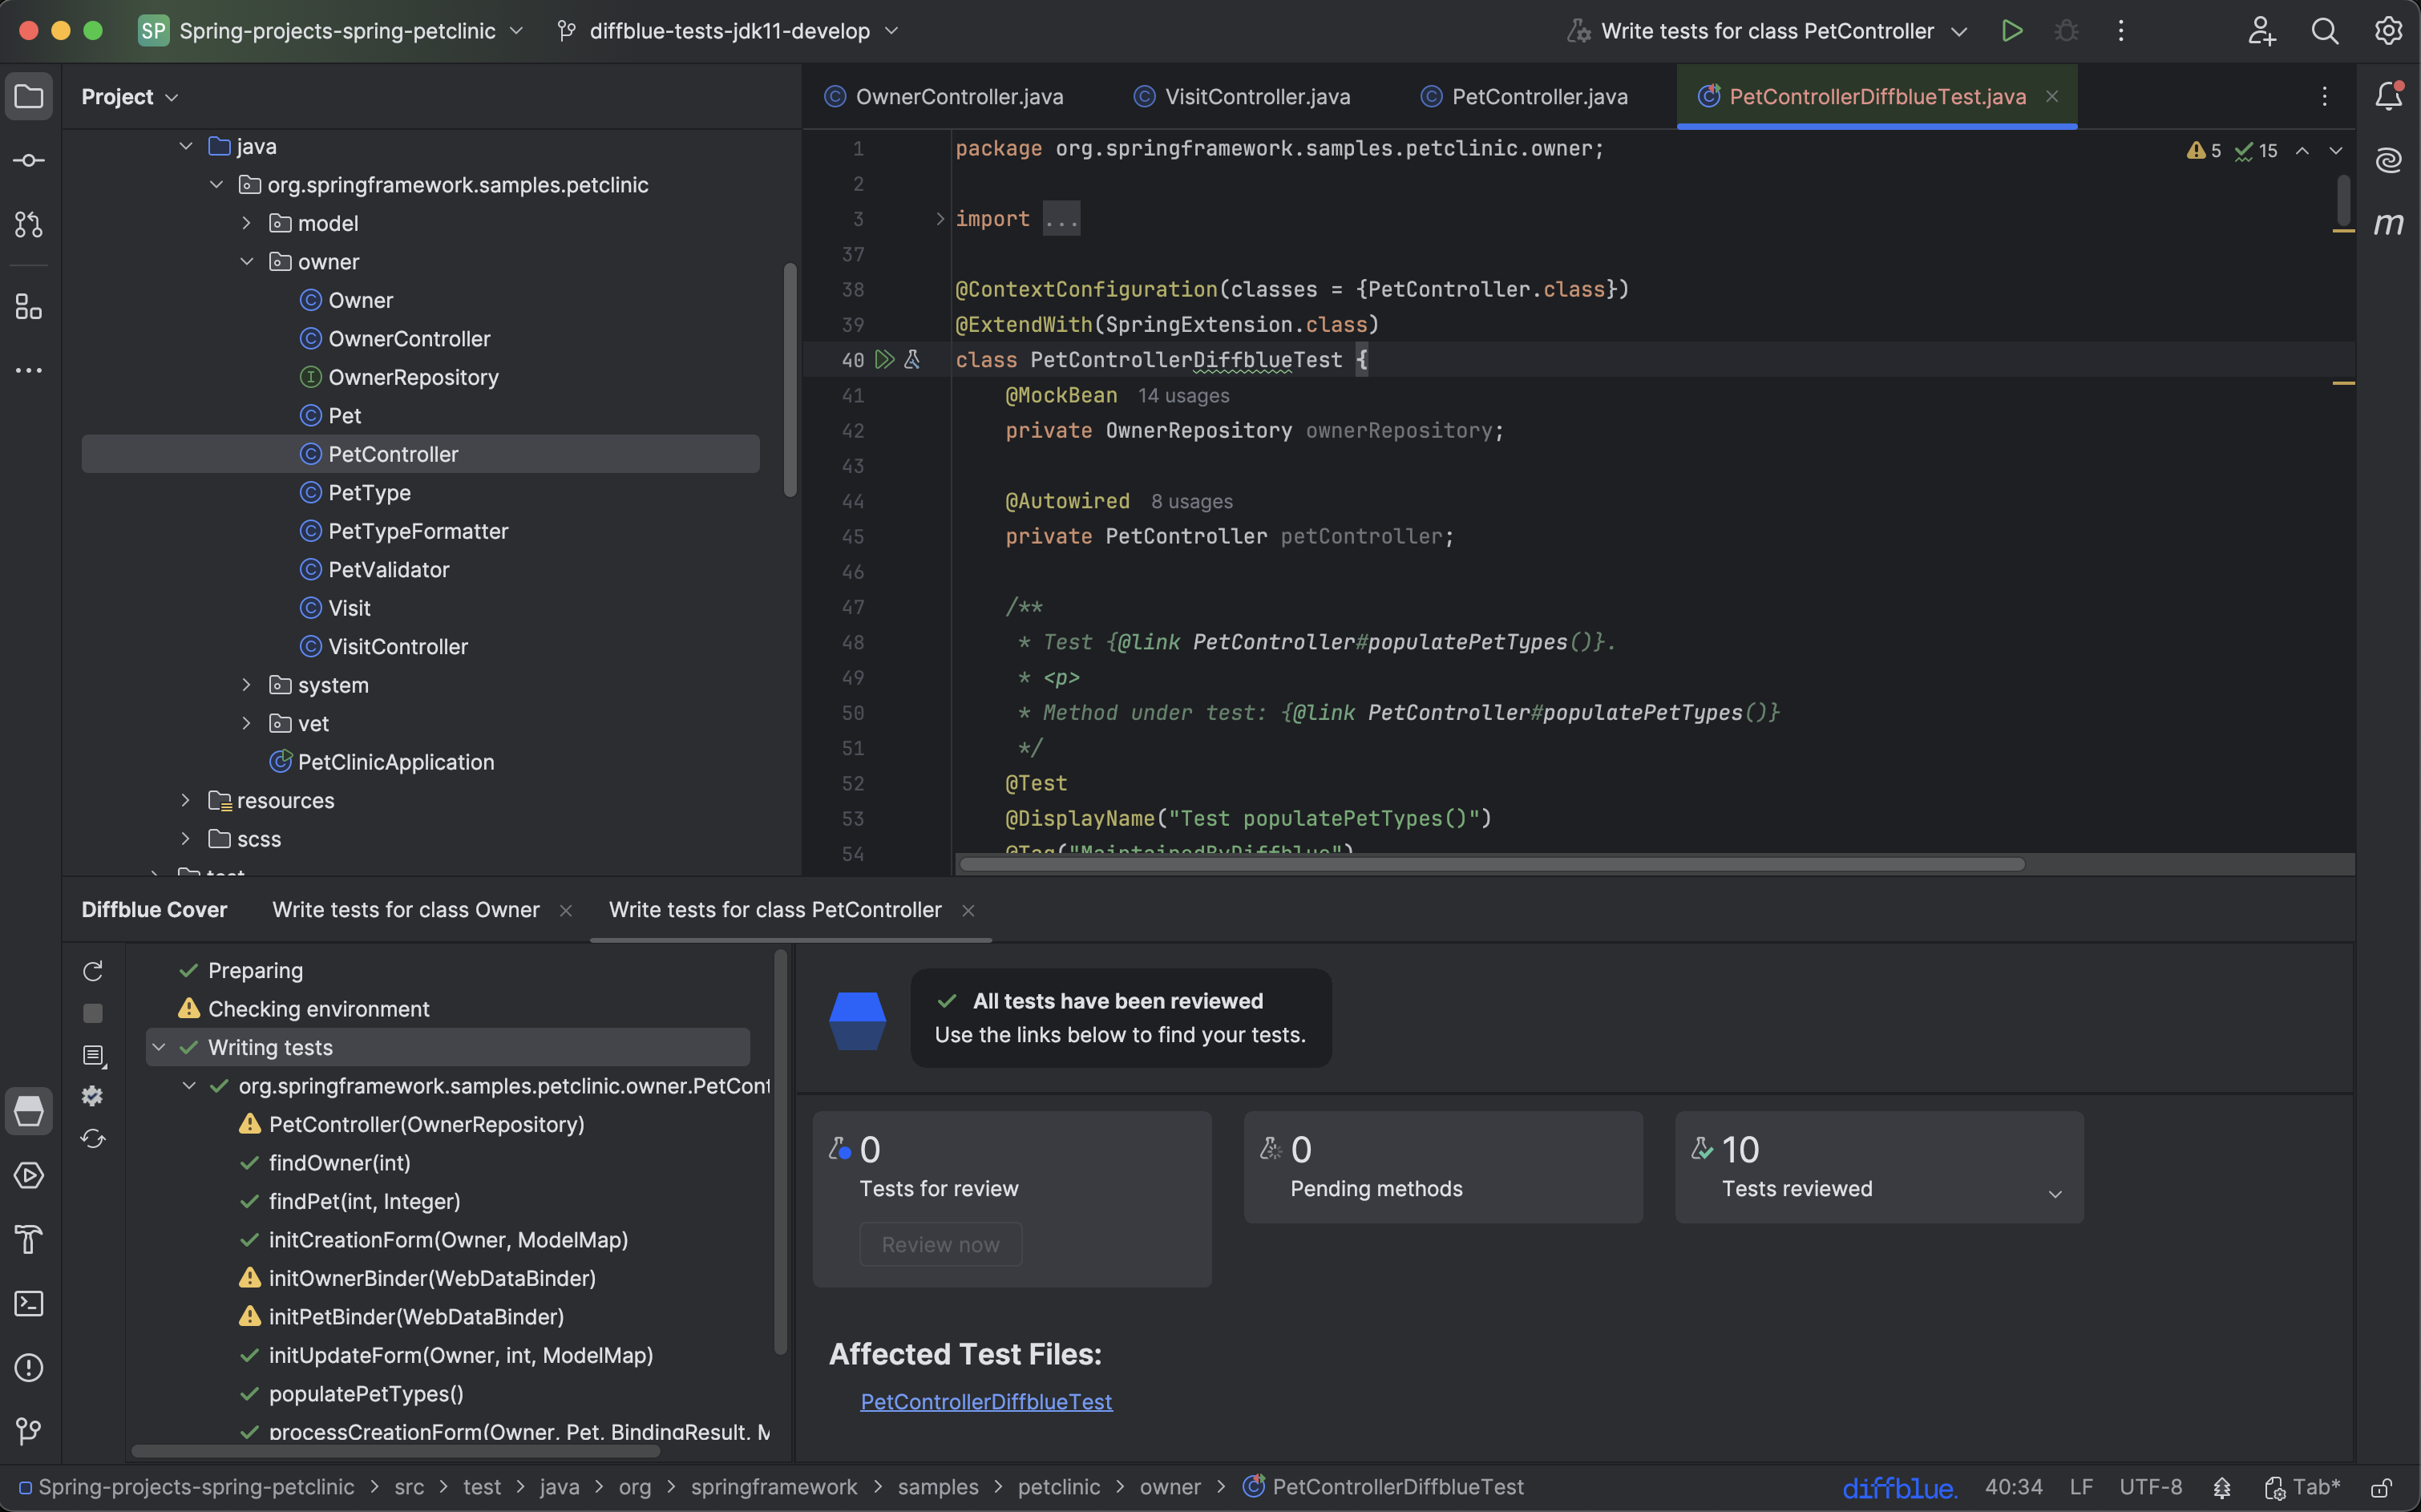Click the Search Everywhere magnifier icon
The height and width of the screenshot is (1512, 2421).
[x=2324, y=31]
